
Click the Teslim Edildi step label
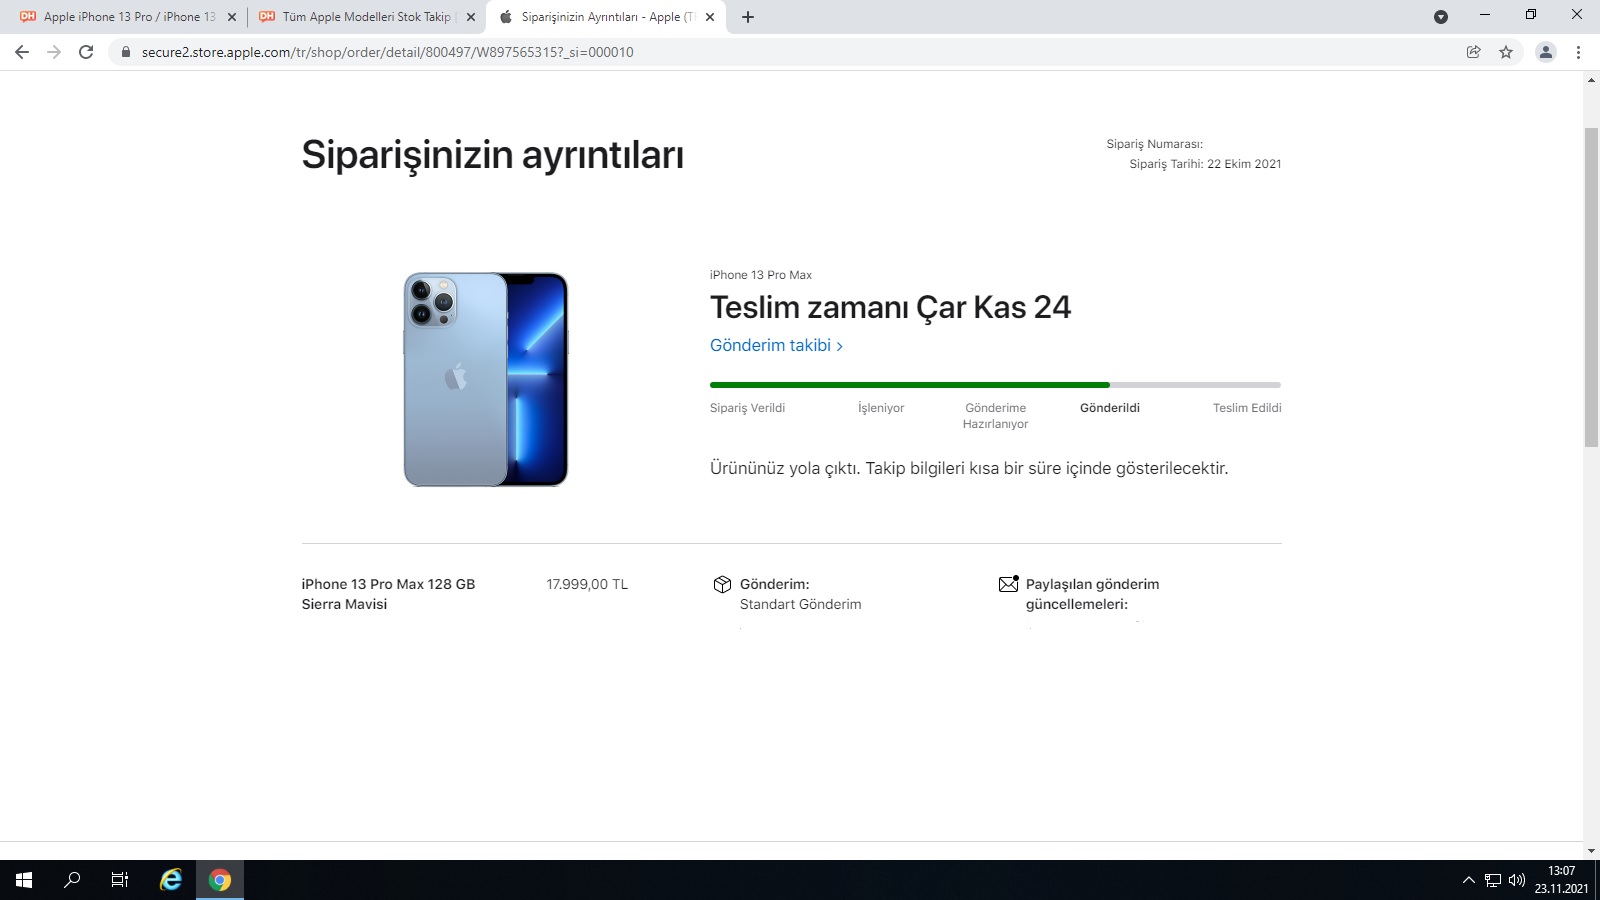[x=1247, y=408]
